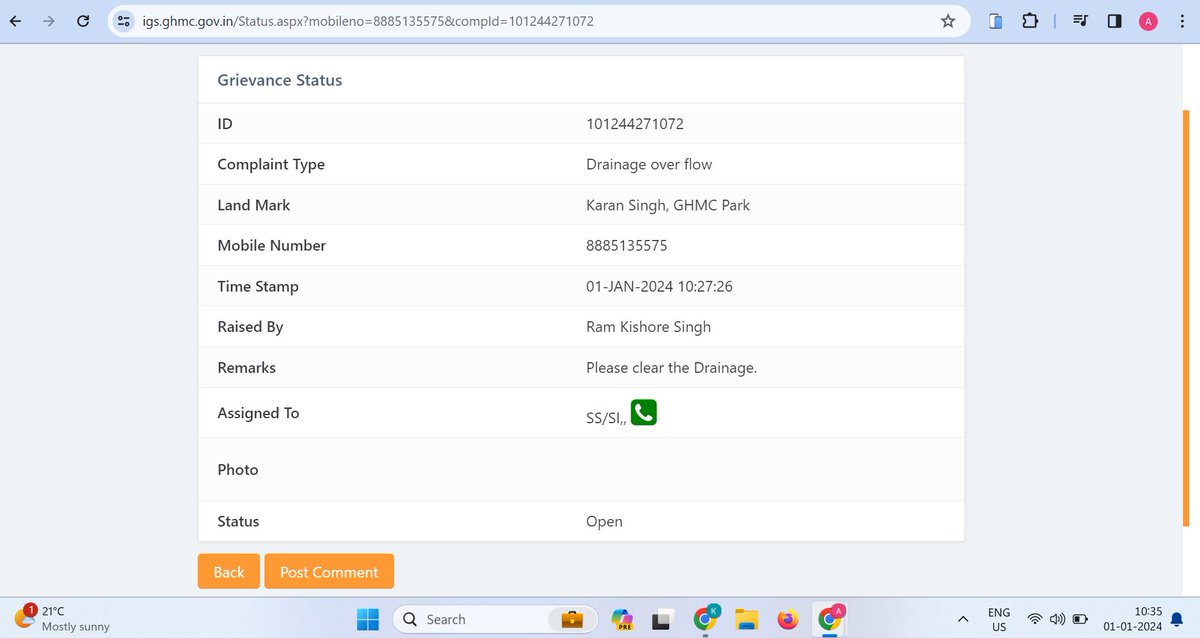Click the taskbar Search box
This screenshot has width=1200, height=638.
click(x=494, y=619)
